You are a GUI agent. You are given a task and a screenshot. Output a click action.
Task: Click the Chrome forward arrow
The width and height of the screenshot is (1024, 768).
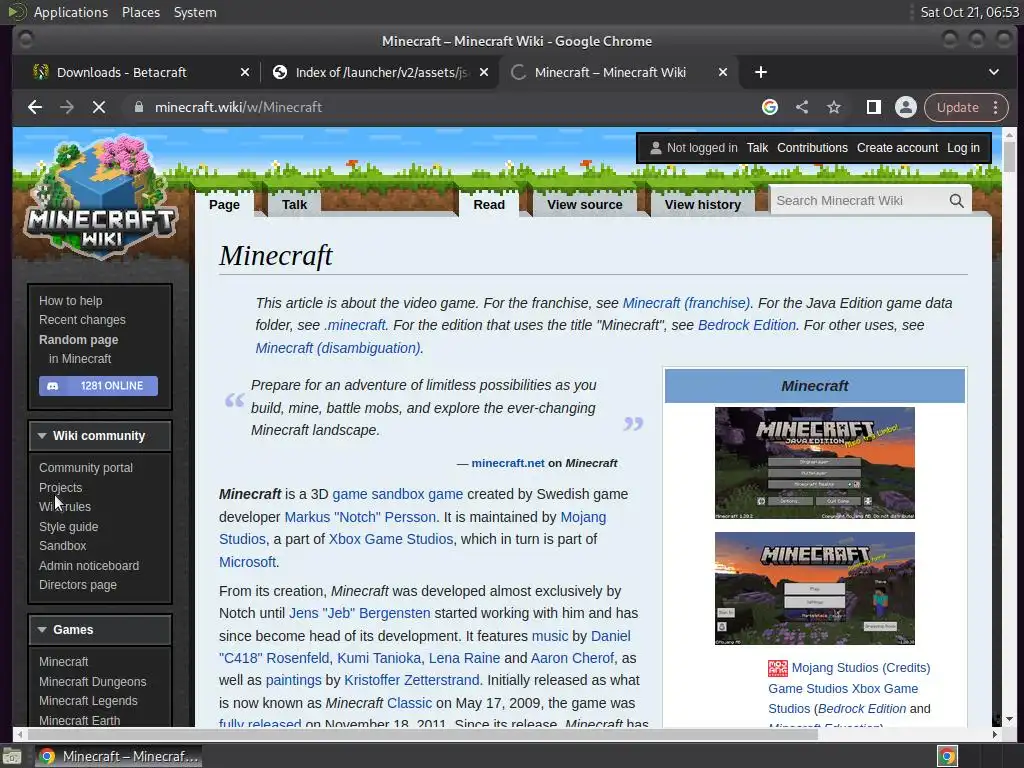pos(67,107)
